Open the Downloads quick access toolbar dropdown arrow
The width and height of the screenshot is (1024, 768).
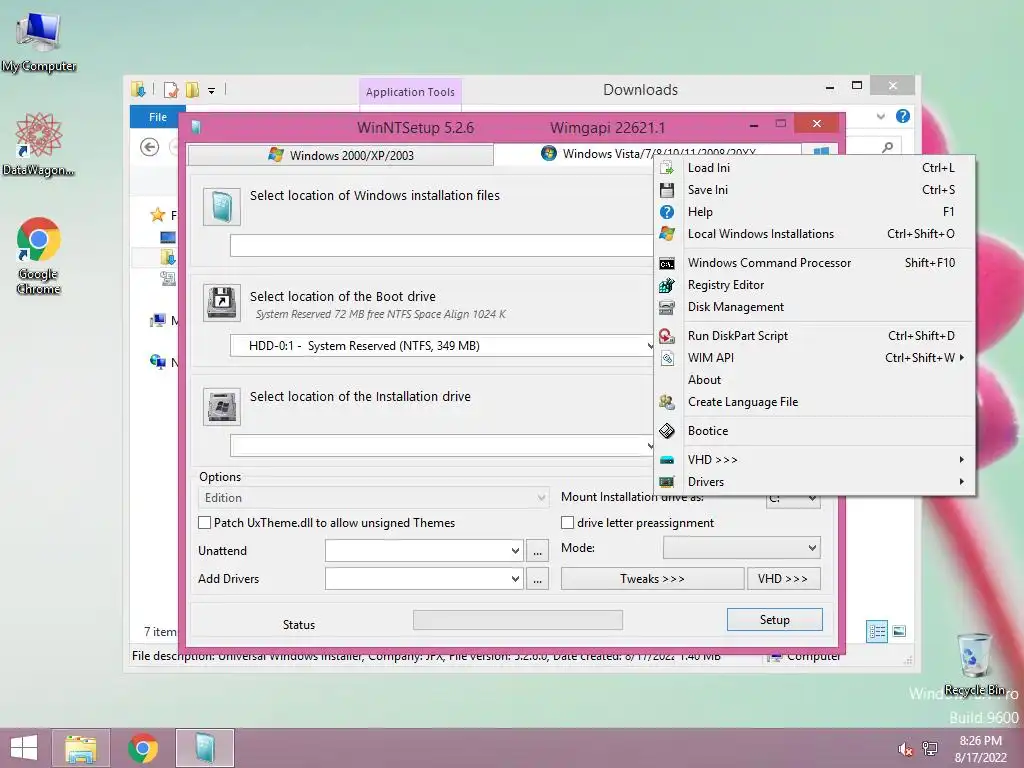pos(212,91)
